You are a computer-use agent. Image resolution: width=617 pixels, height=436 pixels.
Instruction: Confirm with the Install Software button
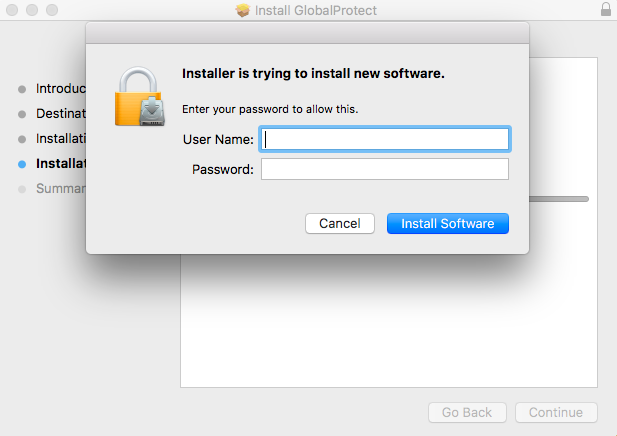click(447, 224)
